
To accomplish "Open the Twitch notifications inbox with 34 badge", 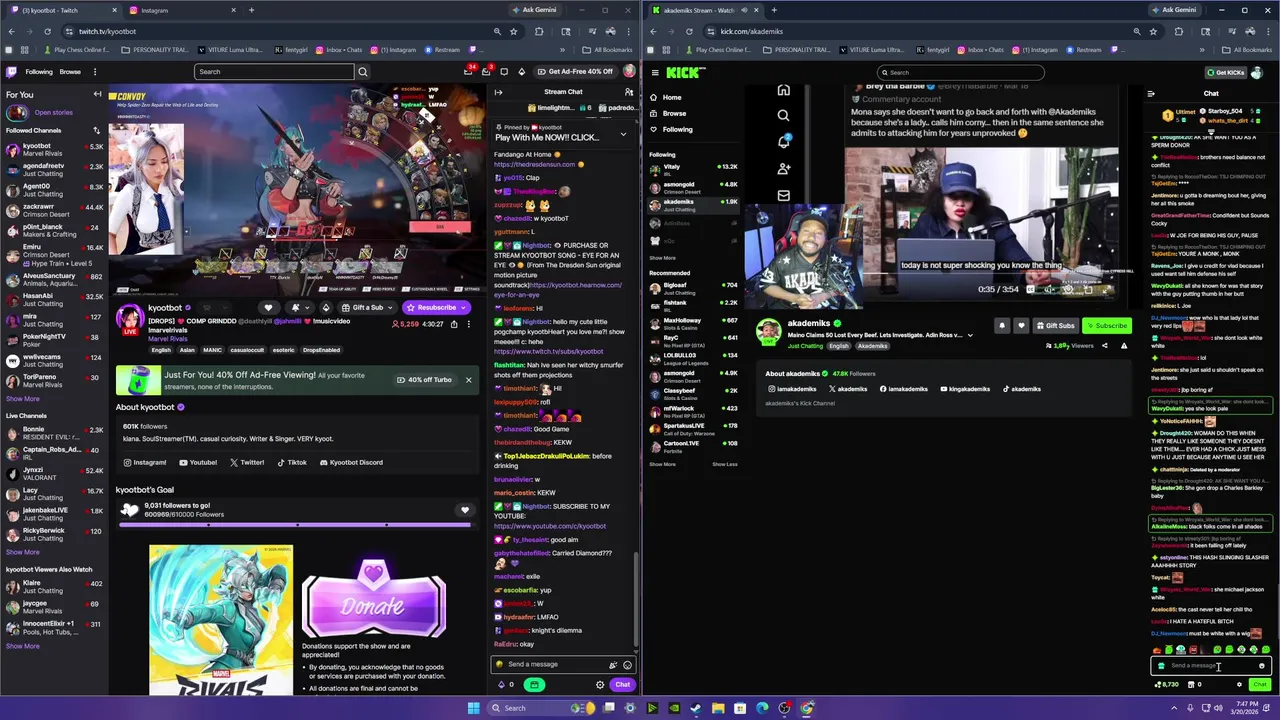I will pos(468,71).
